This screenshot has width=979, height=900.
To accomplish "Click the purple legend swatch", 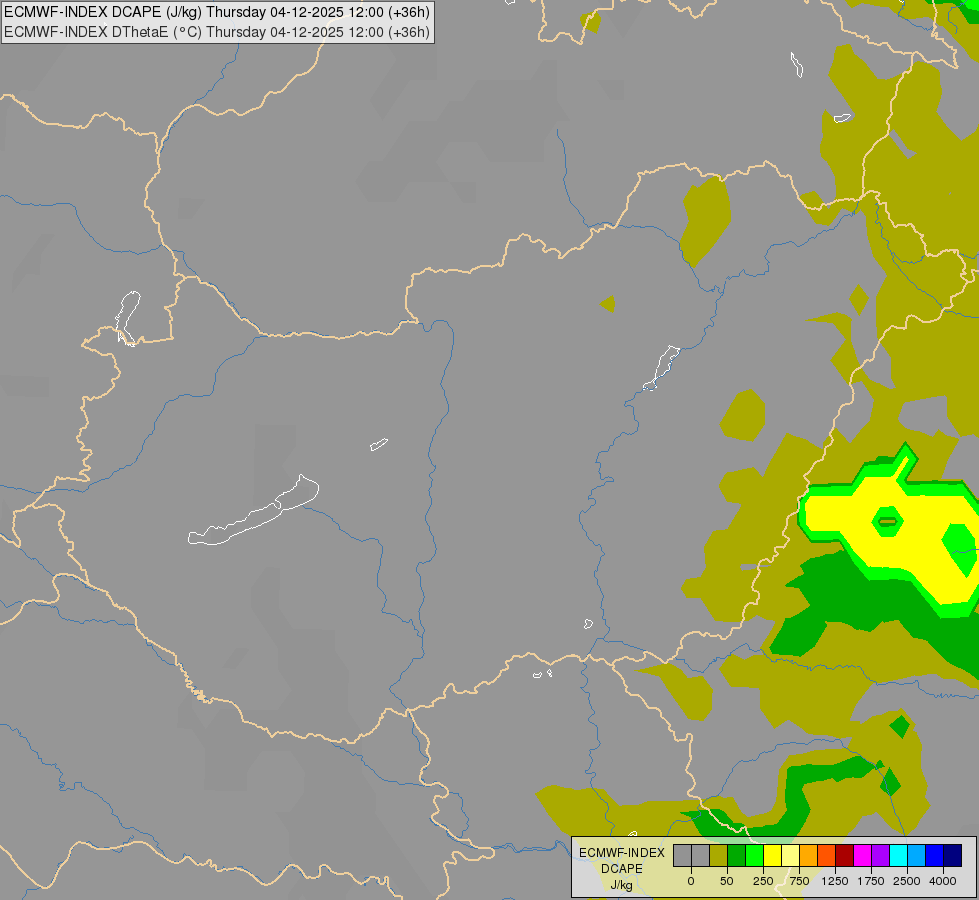I will coord(880,856).
